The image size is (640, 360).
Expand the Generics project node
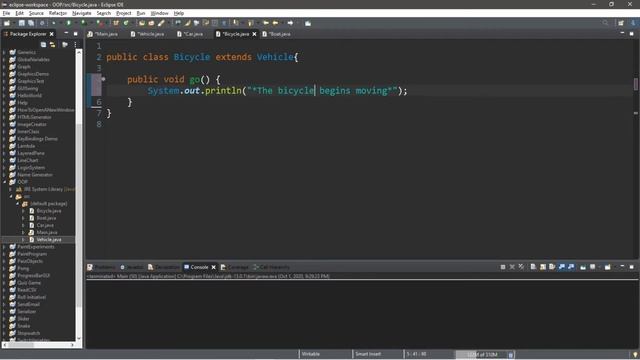click(x=4, y=52)
